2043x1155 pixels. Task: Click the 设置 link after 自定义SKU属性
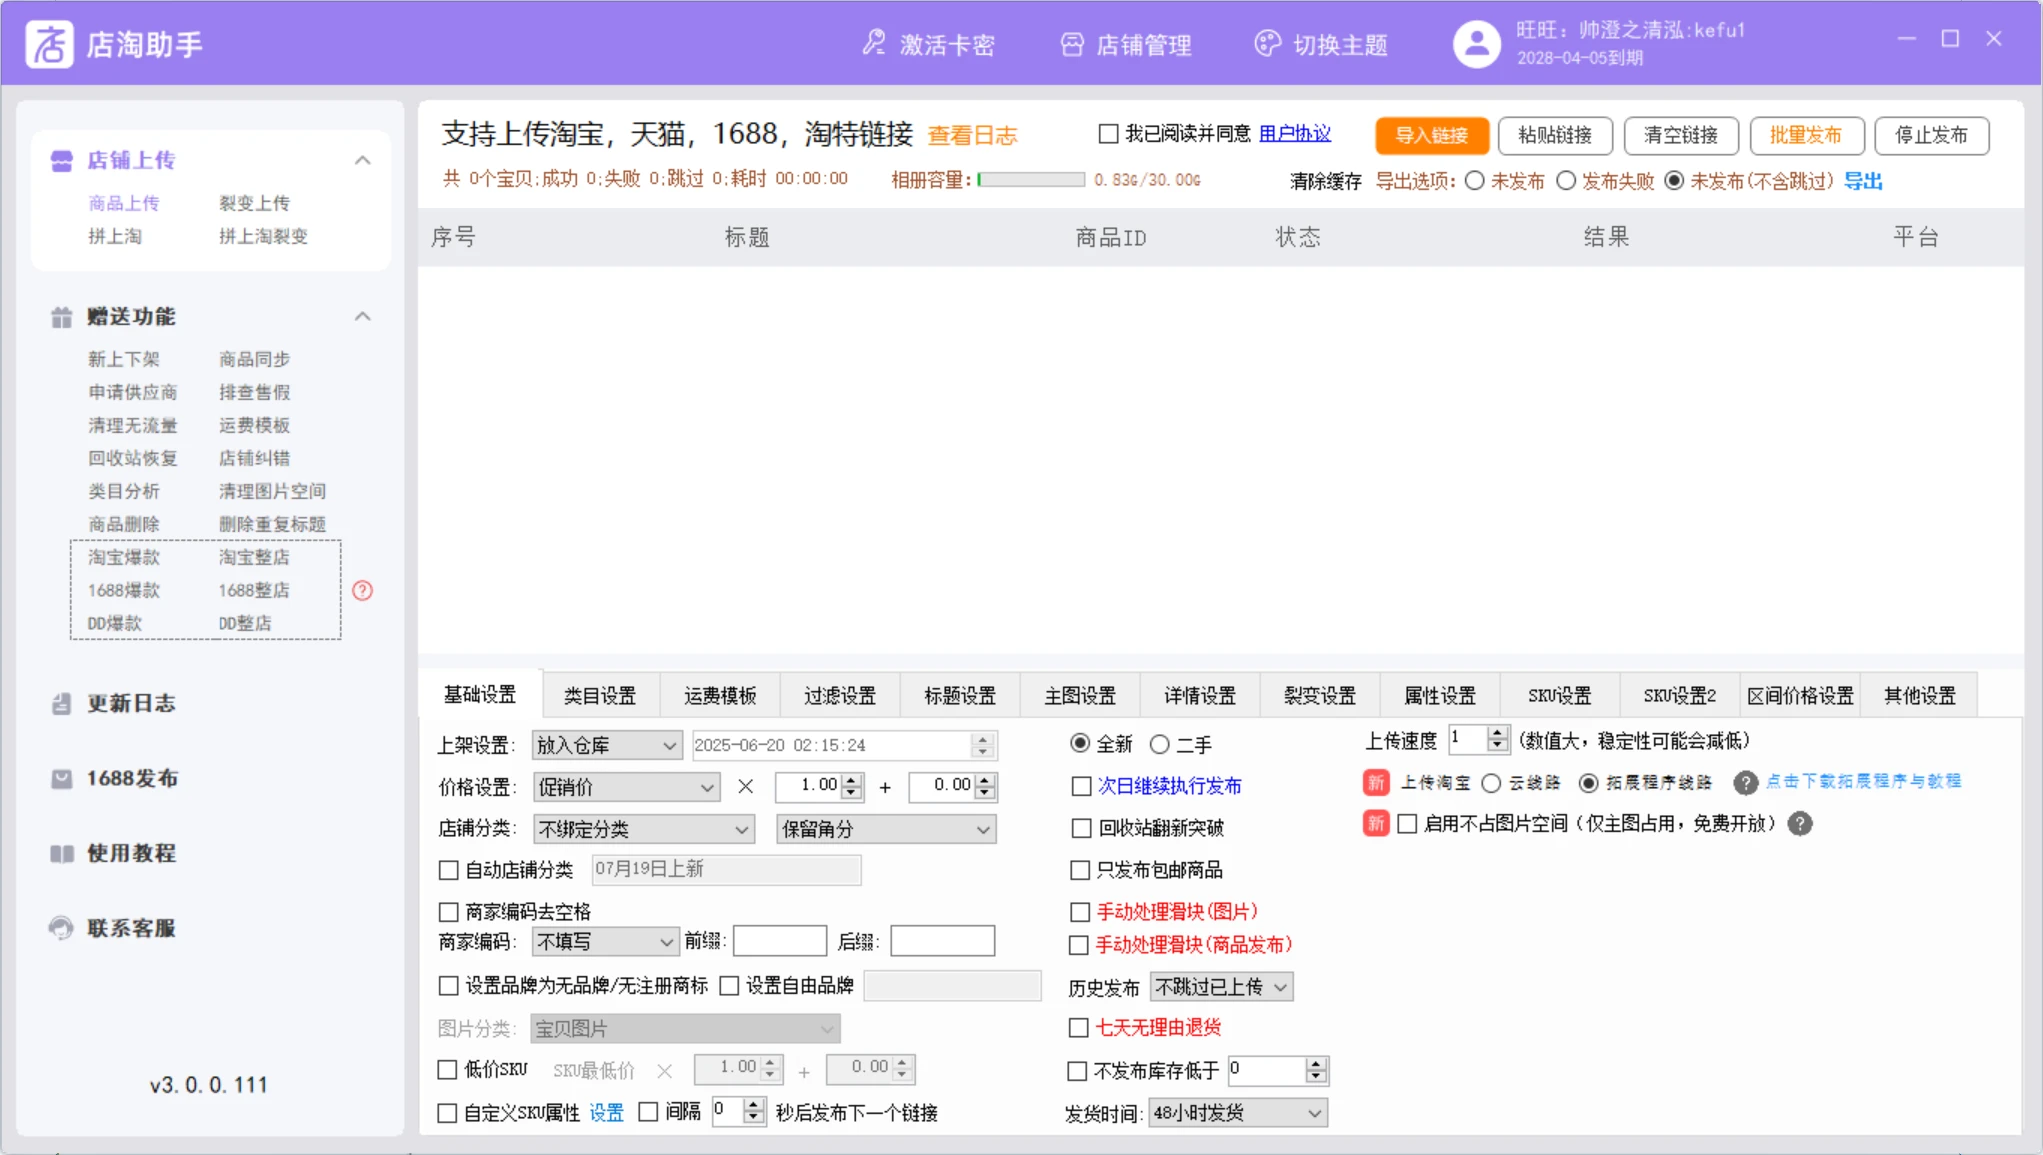point(606,1113)
